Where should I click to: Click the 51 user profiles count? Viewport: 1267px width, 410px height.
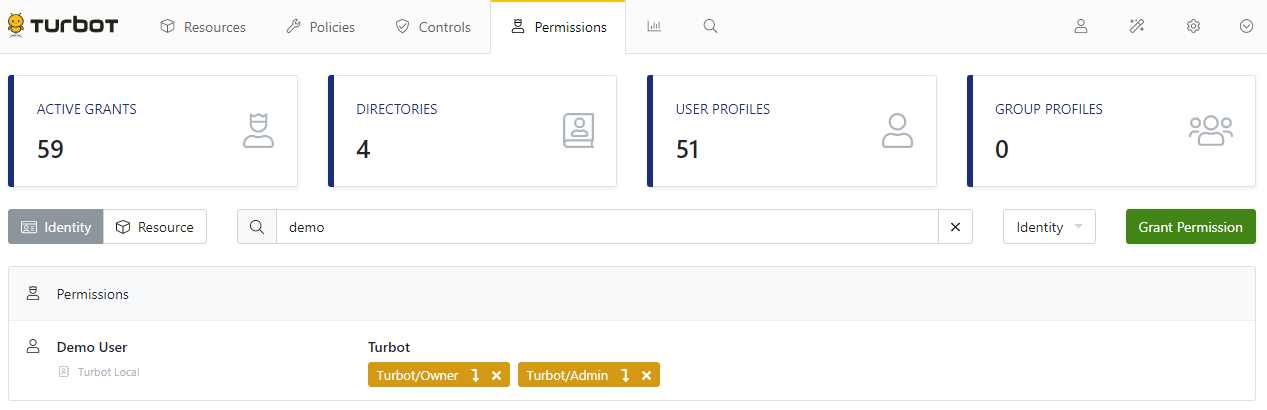coord(688,149)
